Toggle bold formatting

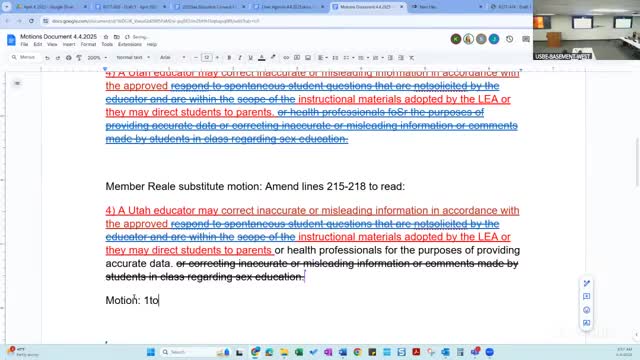point(229,58)
